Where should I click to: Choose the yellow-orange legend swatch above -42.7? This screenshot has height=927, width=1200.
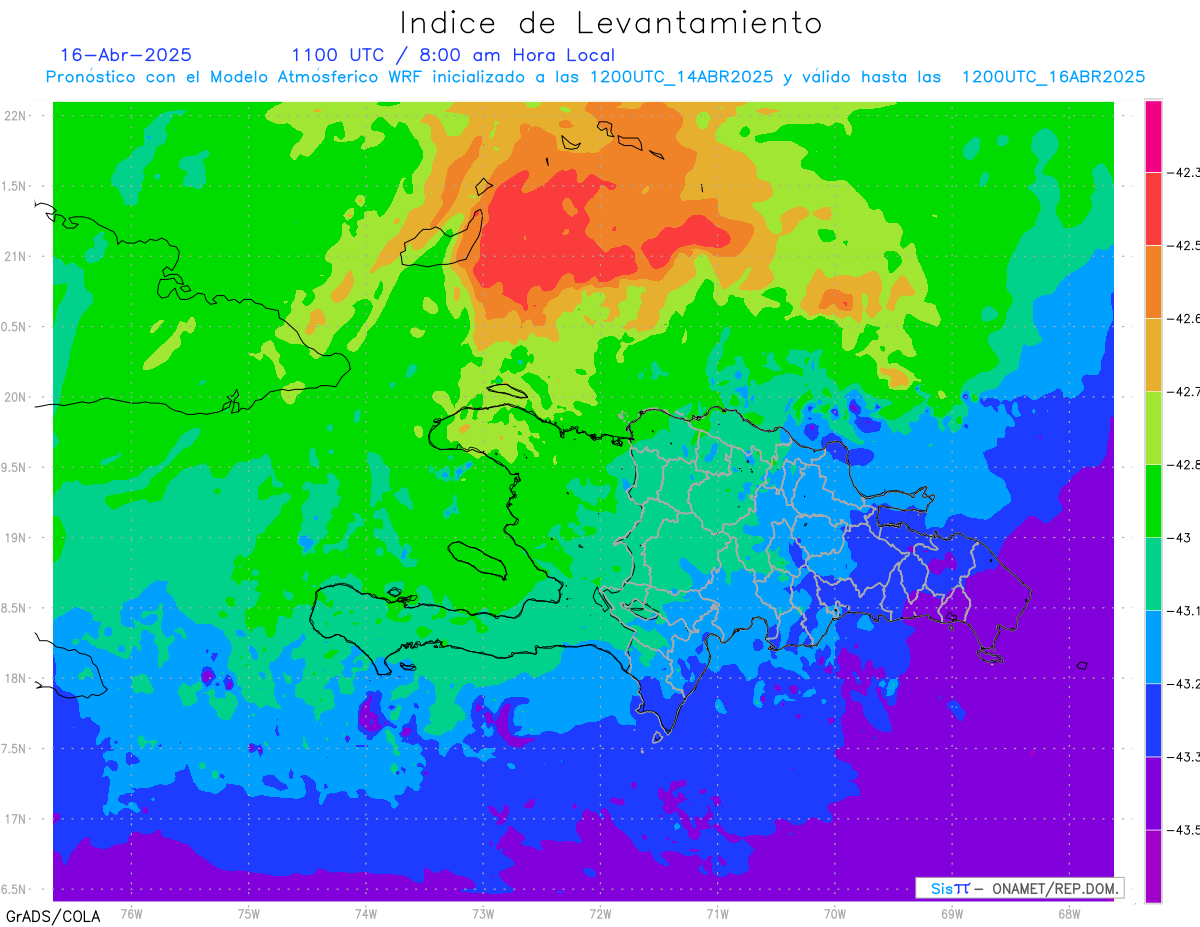pyautogui.click(x=1153, y=355)
